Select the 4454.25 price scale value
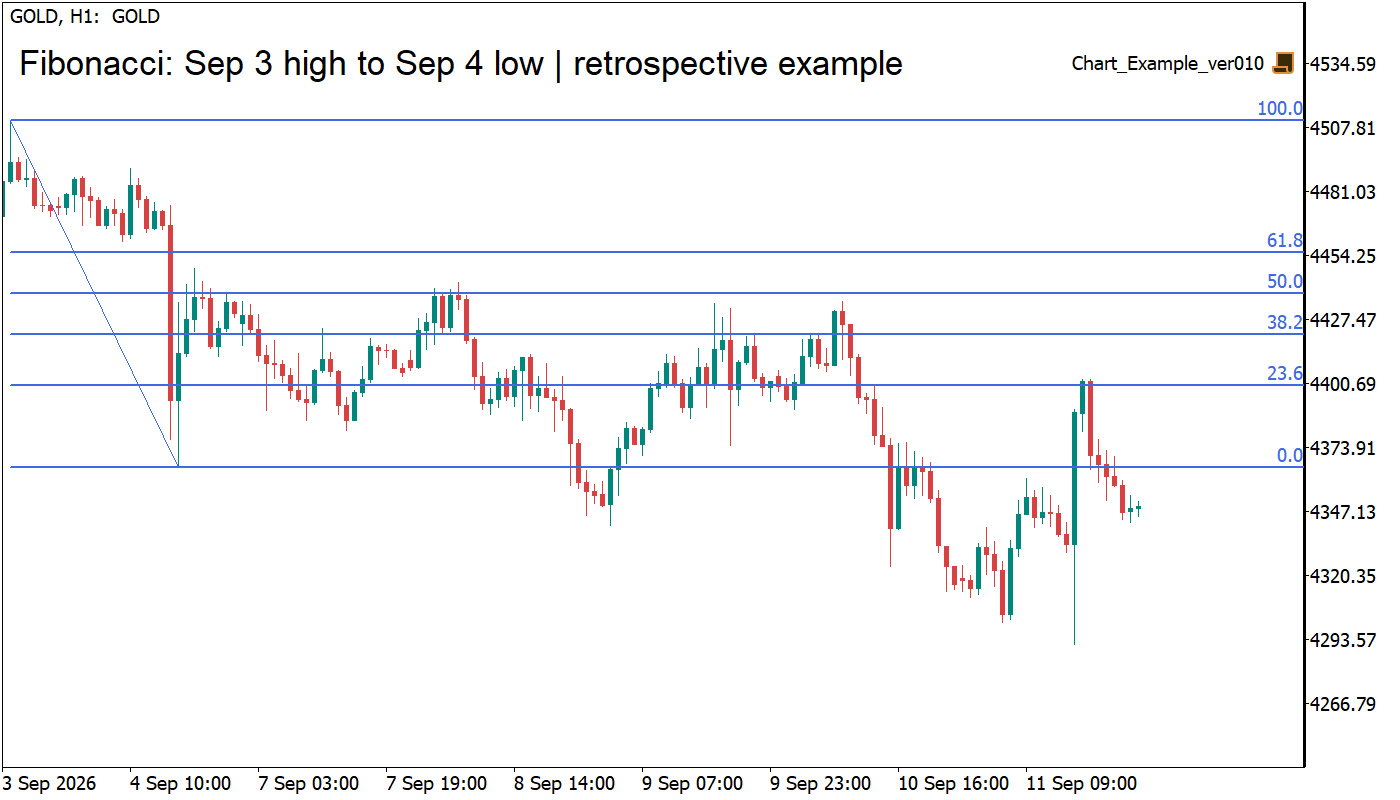1400x800 pixels. click(x=1344, y=256)
